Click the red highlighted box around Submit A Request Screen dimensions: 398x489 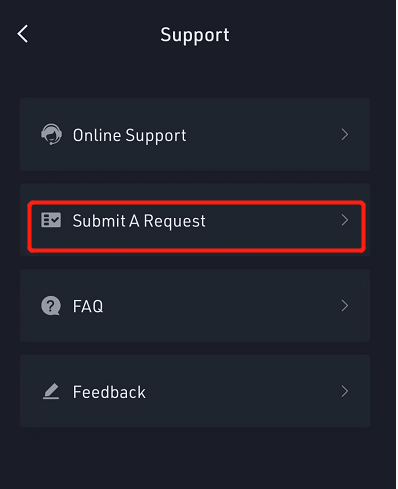197,227
